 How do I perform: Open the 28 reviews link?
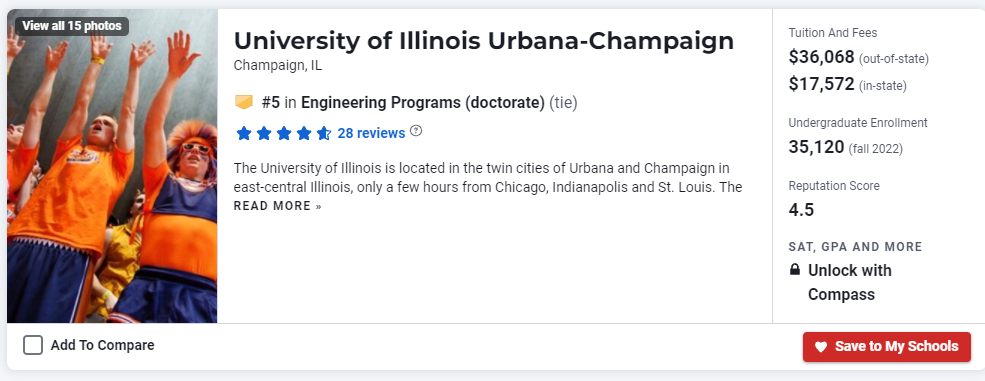[371, 133]
